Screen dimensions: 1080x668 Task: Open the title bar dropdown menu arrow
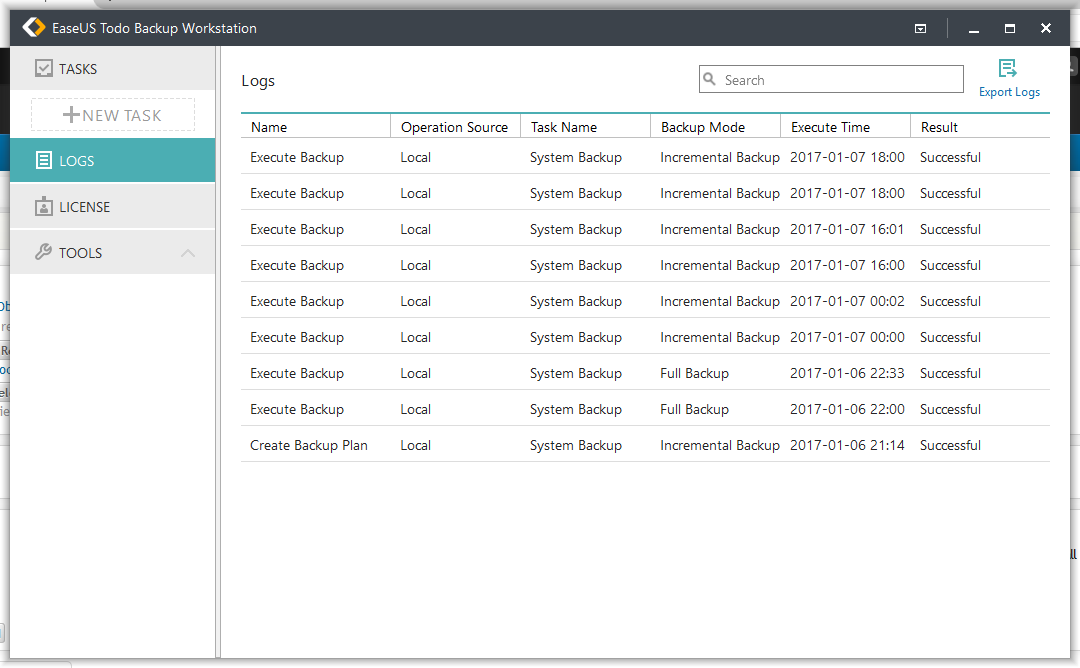click(x=920, y=29)
